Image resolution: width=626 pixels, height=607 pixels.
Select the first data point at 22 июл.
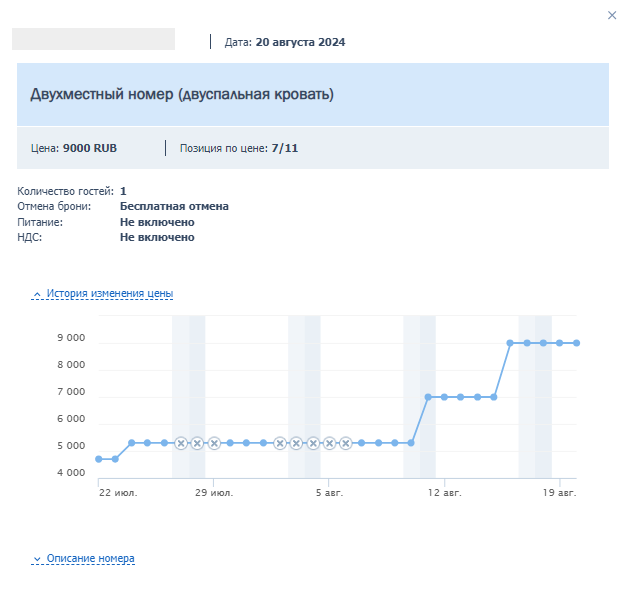tap(99, 459)
